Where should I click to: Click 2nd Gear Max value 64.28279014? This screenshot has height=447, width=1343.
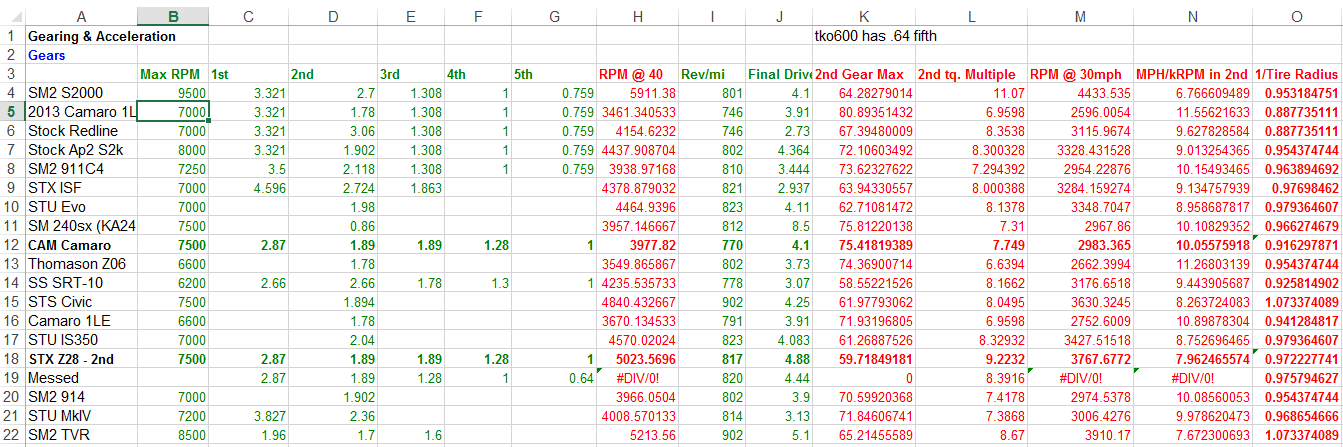click(x=863, y=93)
